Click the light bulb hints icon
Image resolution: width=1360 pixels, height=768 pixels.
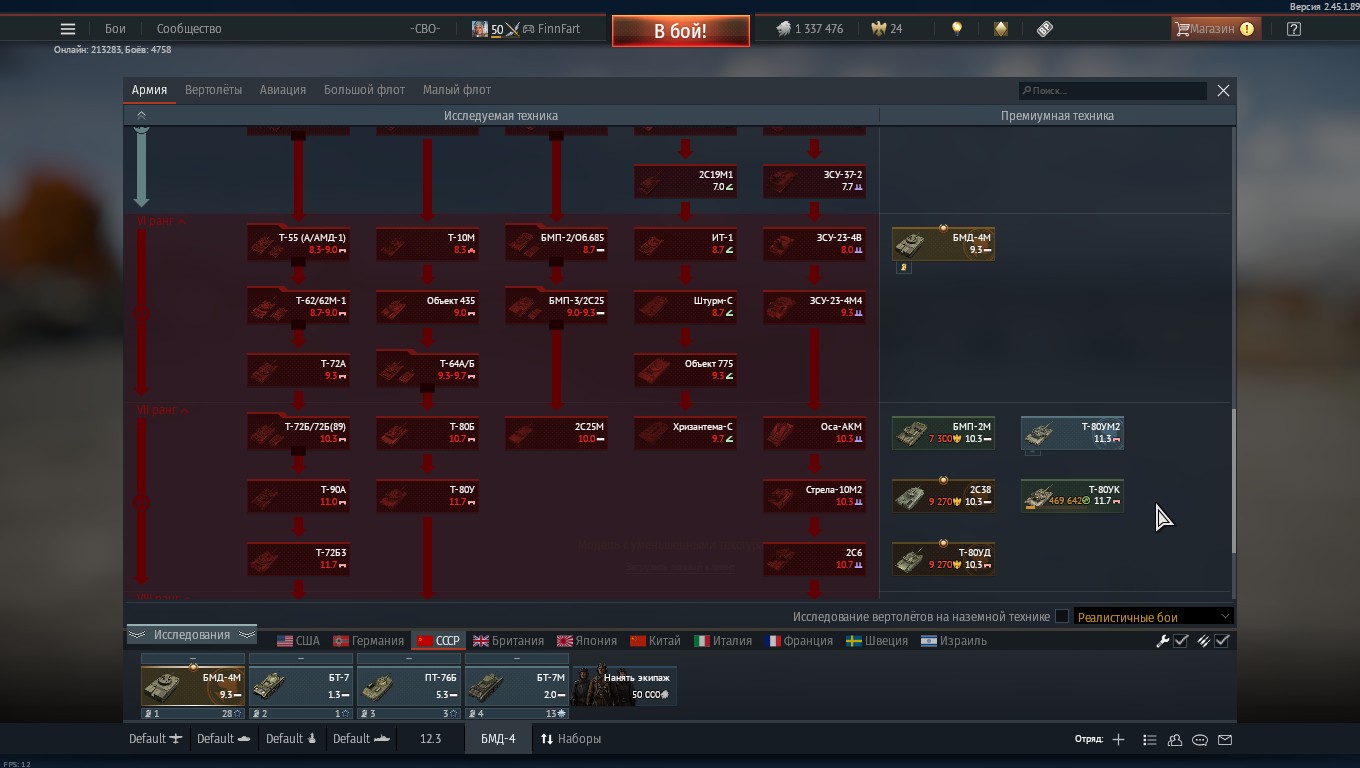(957, 29)
